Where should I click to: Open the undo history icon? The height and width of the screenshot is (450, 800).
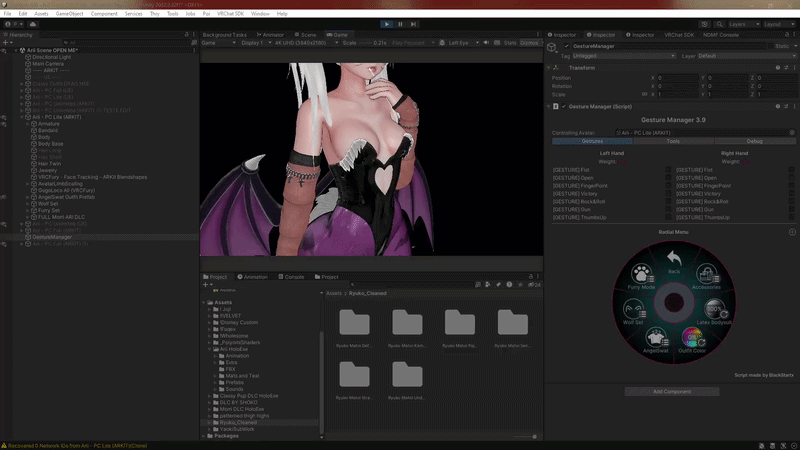(x=705, y=24)
